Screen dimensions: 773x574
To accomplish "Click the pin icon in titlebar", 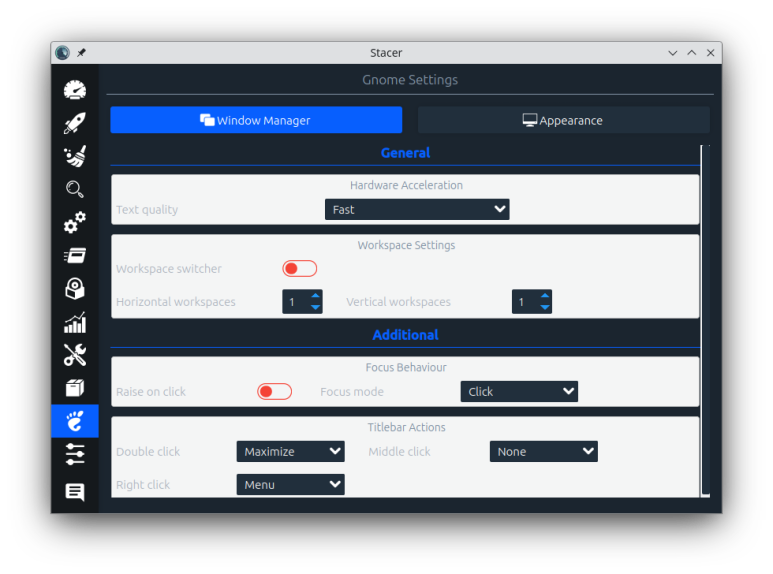I will pyautogui.click(x=81, y=53).
